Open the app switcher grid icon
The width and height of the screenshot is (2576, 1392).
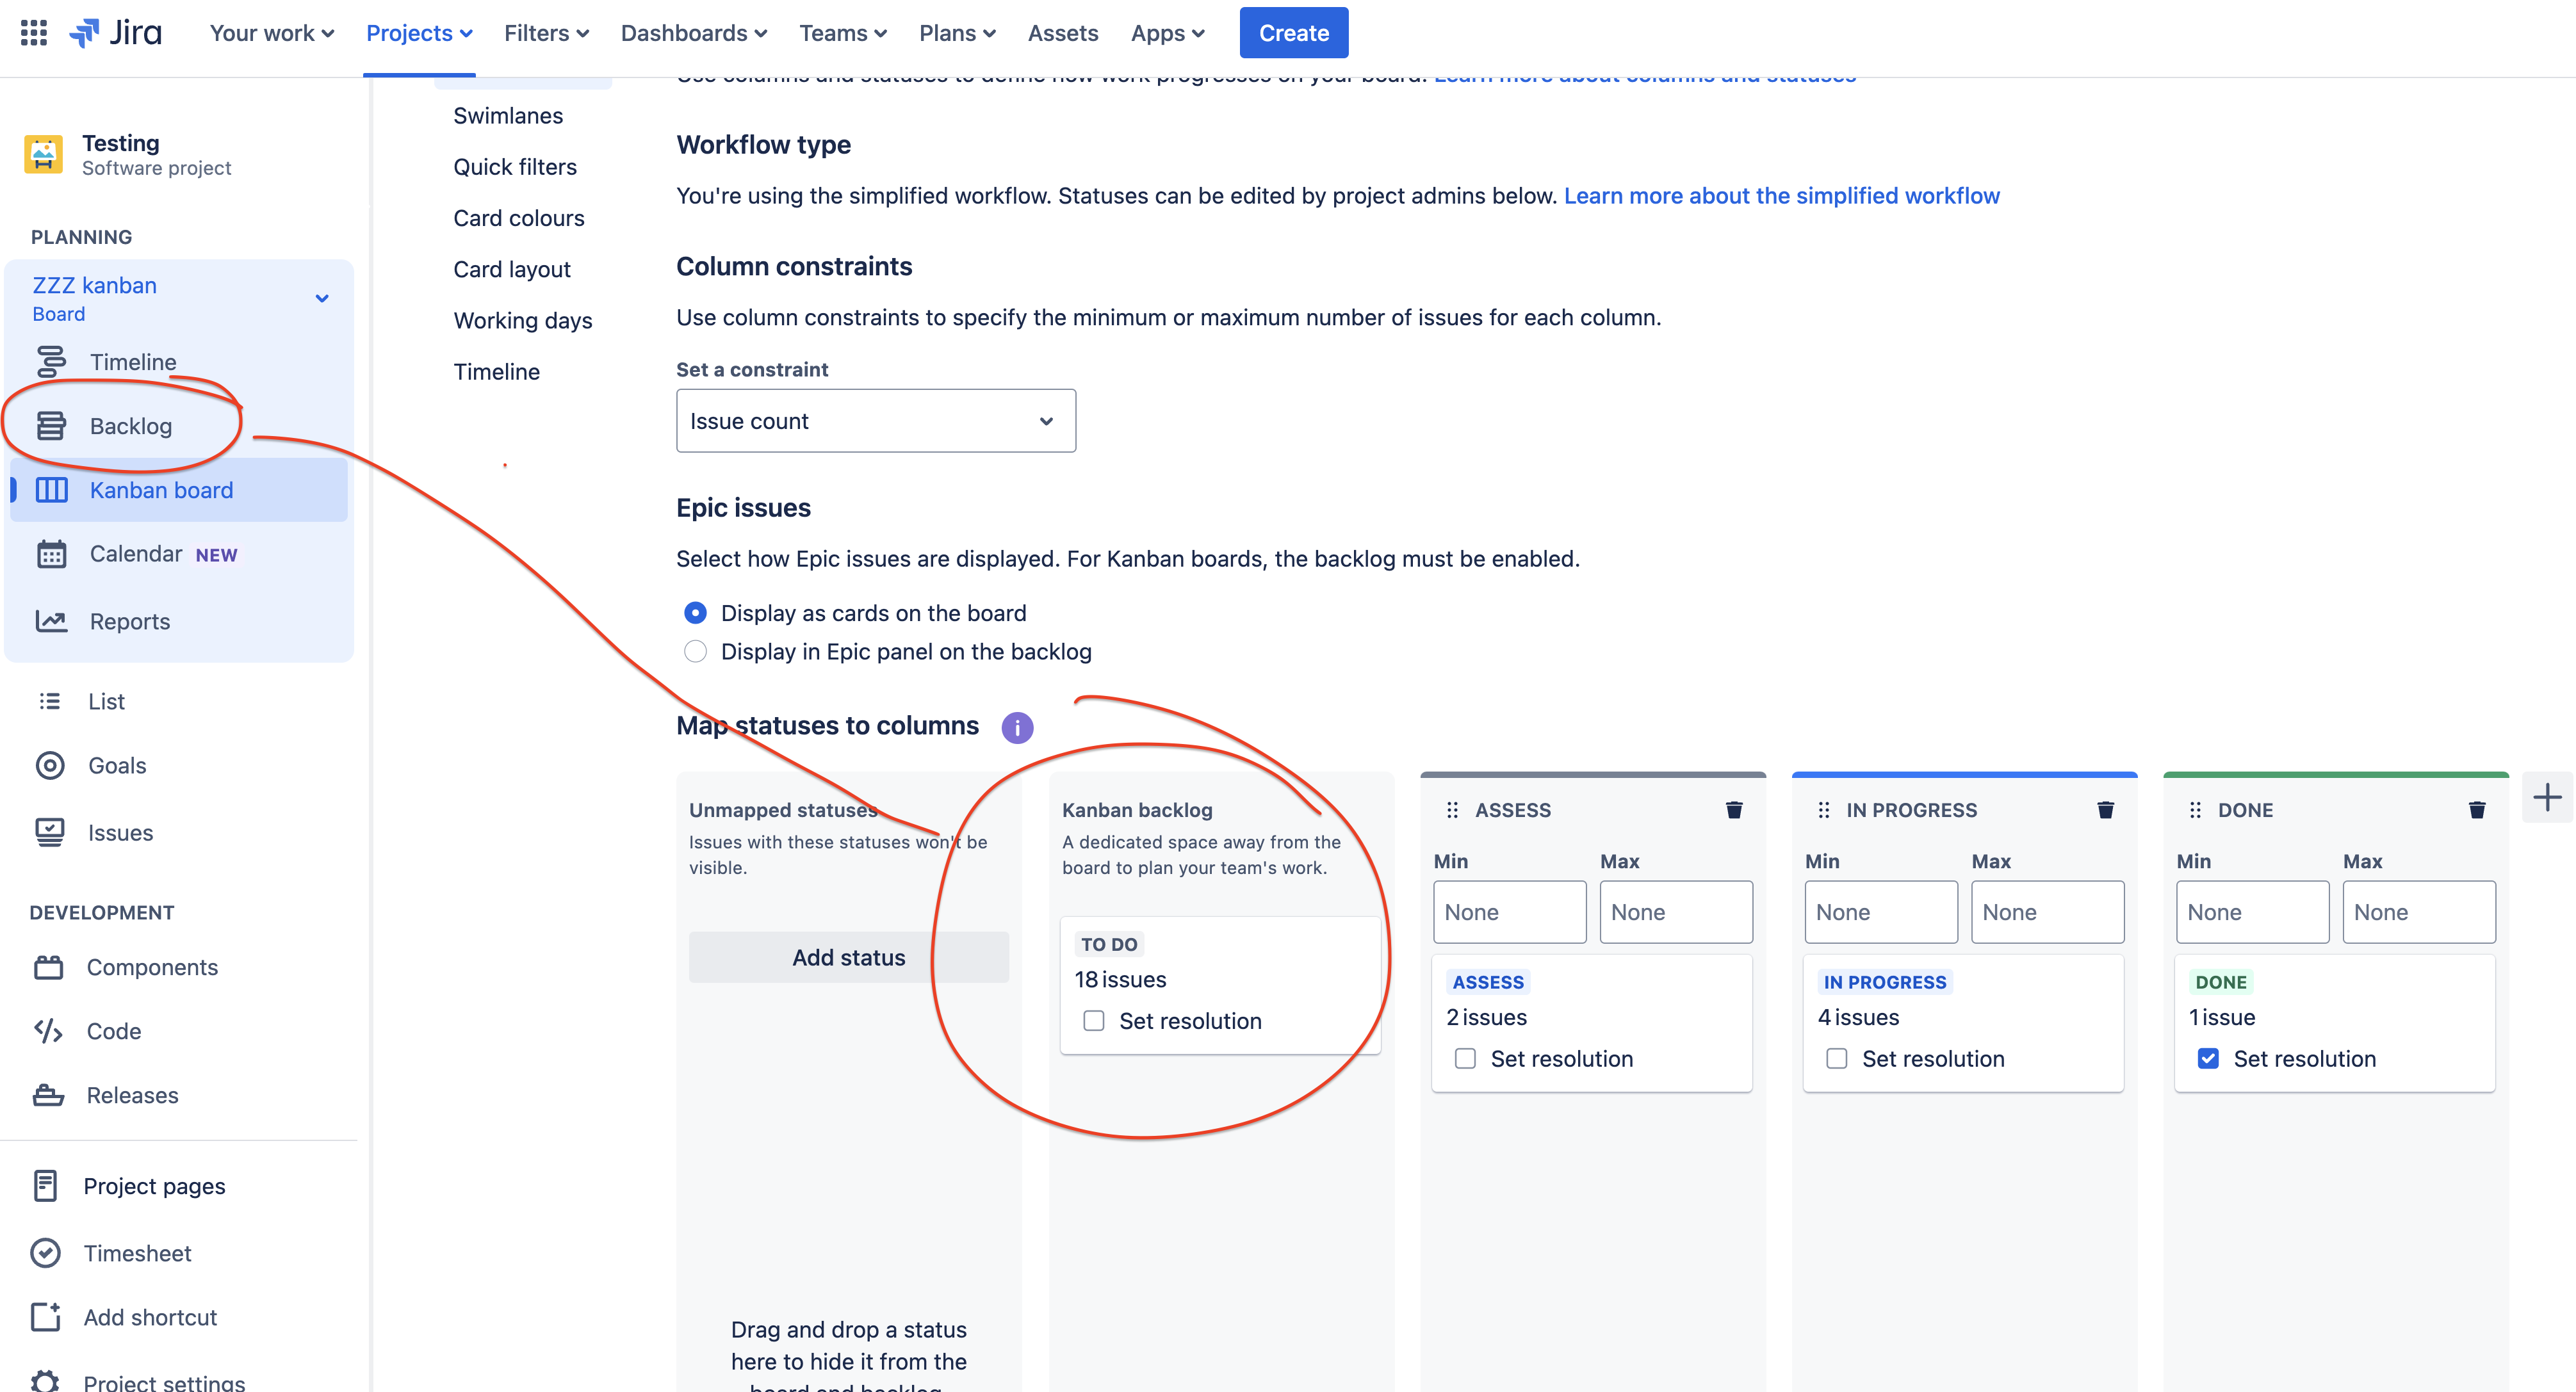point(34,33)
